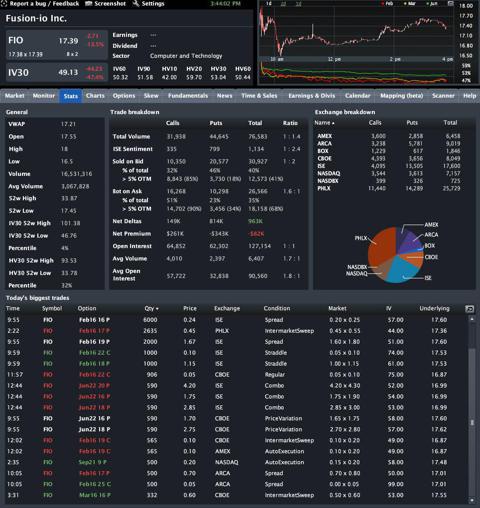The height and width of the screenshot is (508, 480).
Task: Click the Report a bug icon
Action: click(x=4, y=4)
